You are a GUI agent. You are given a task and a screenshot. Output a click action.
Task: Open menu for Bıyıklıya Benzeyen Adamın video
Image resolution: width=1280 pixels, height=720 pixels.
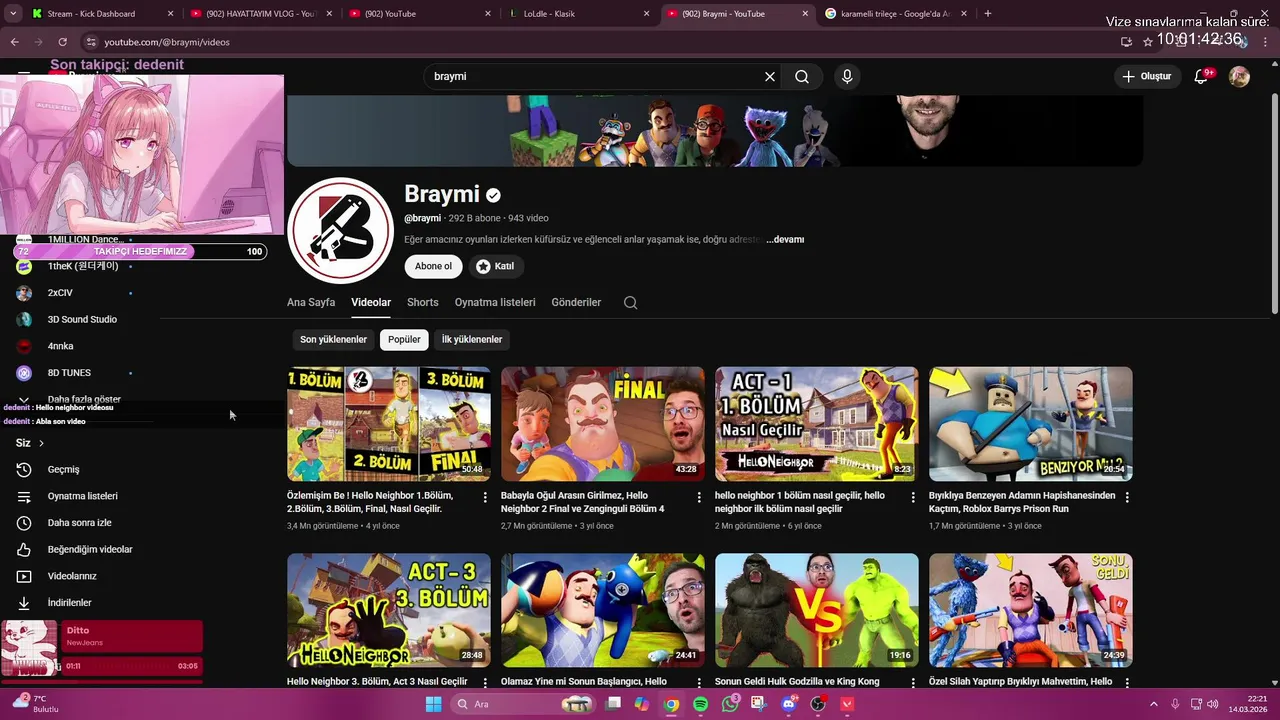pos(1127,497)
